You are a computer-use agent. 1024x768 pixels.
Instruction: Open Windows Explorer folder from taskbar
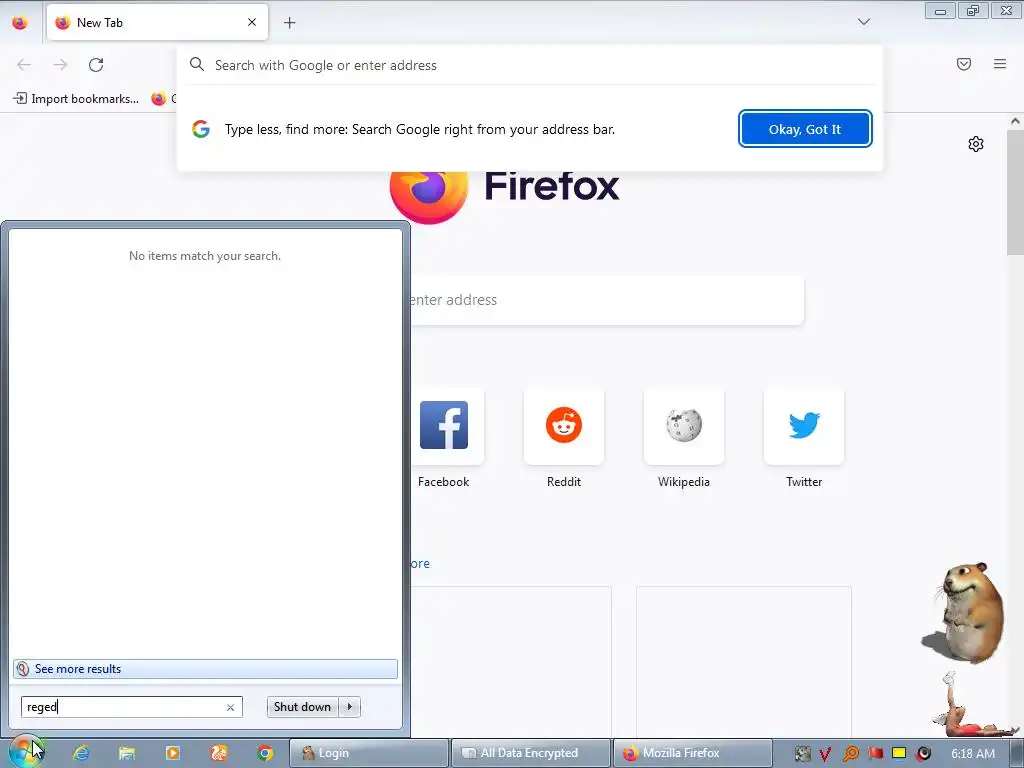click(127, 753)
